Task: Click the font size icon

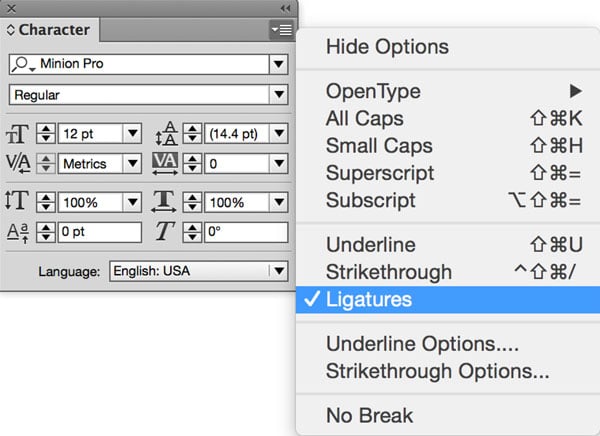Action: tap(20, 133)
